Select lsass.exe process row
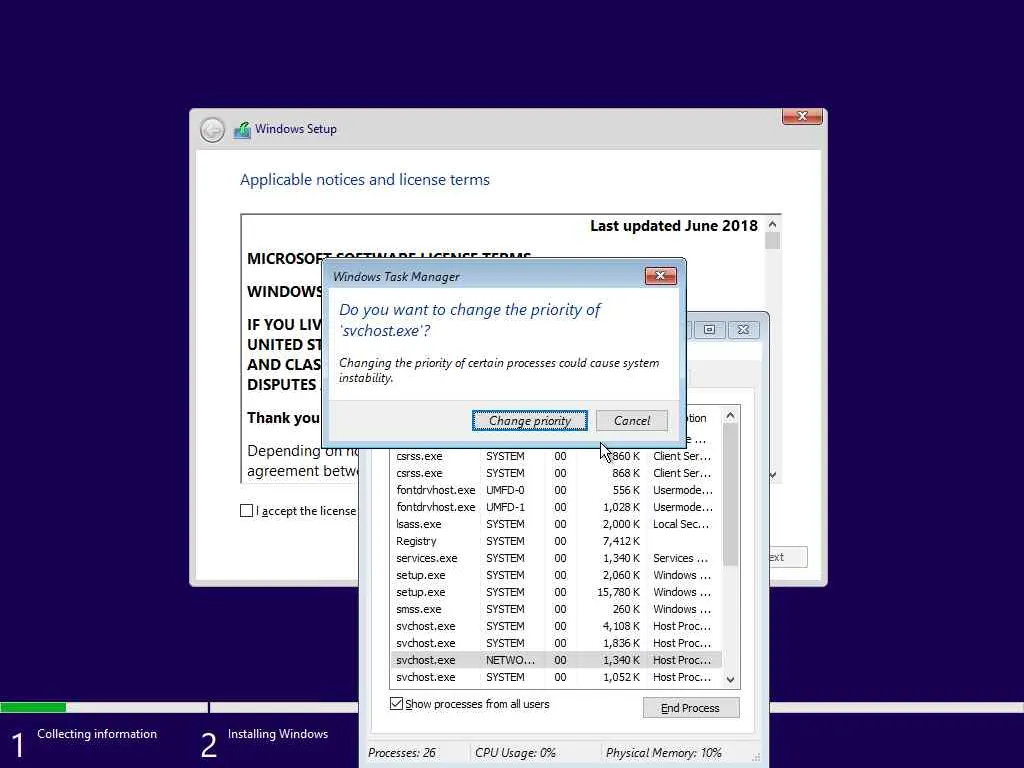 click(556, 524)
